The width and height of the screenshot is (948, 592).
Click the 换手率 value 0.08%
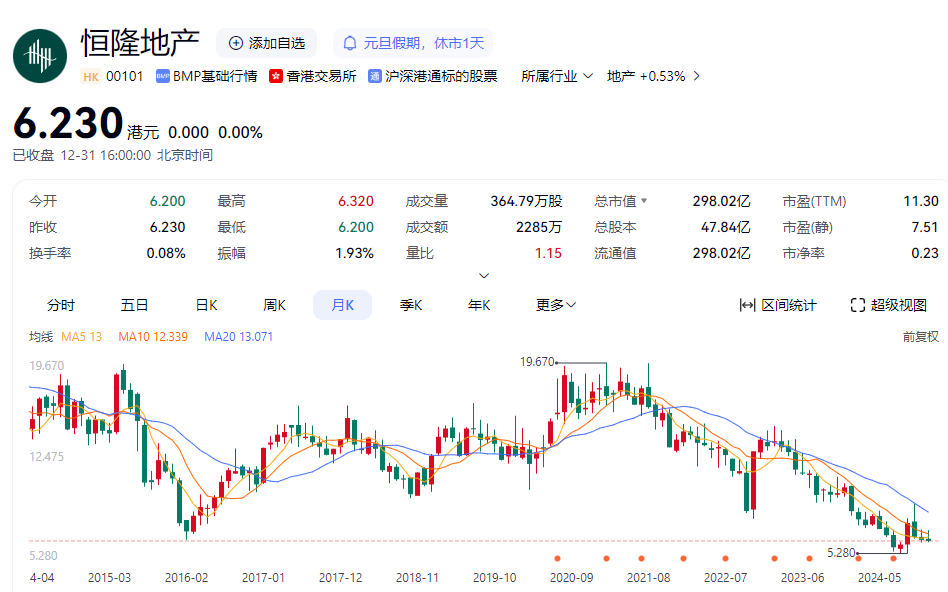coord(166,253)
